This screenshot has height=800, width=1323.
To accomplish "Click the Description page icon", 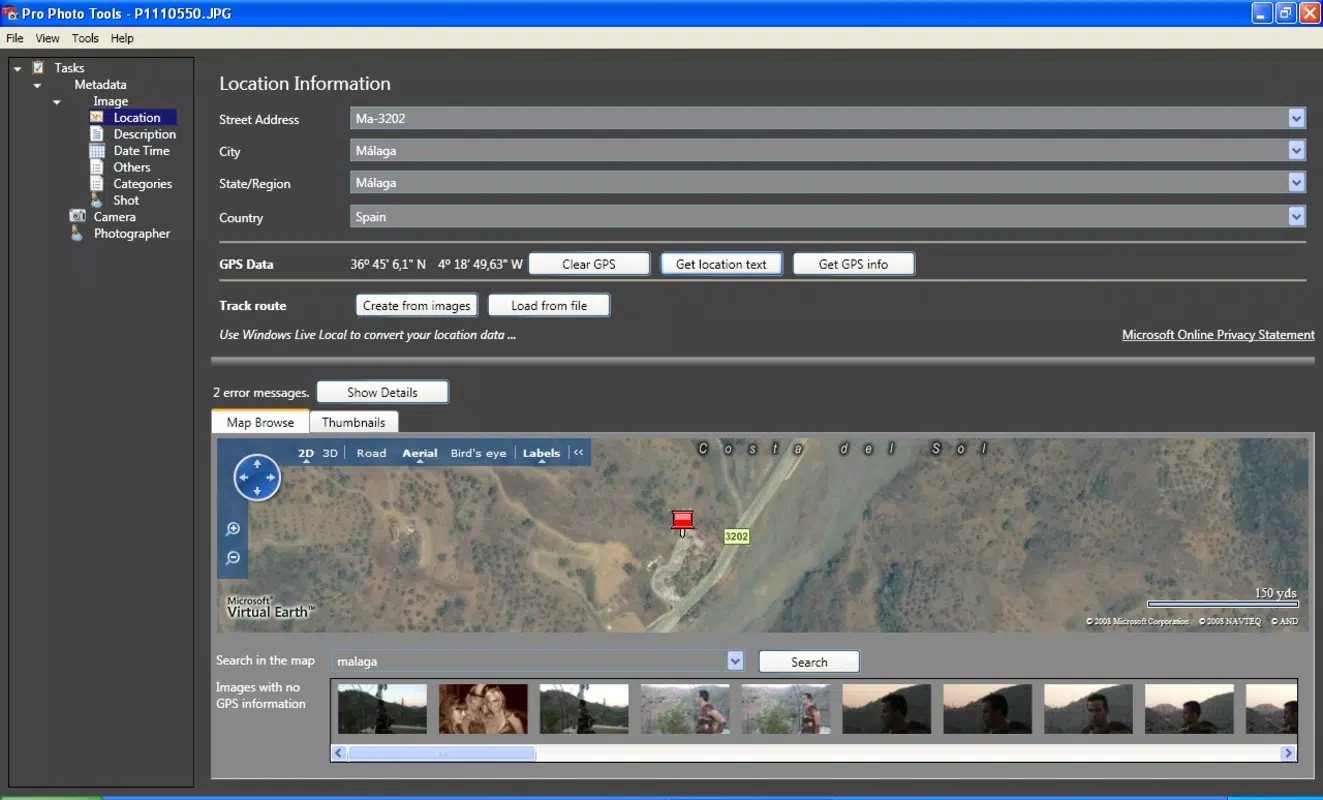I will [x=97, y=134].
